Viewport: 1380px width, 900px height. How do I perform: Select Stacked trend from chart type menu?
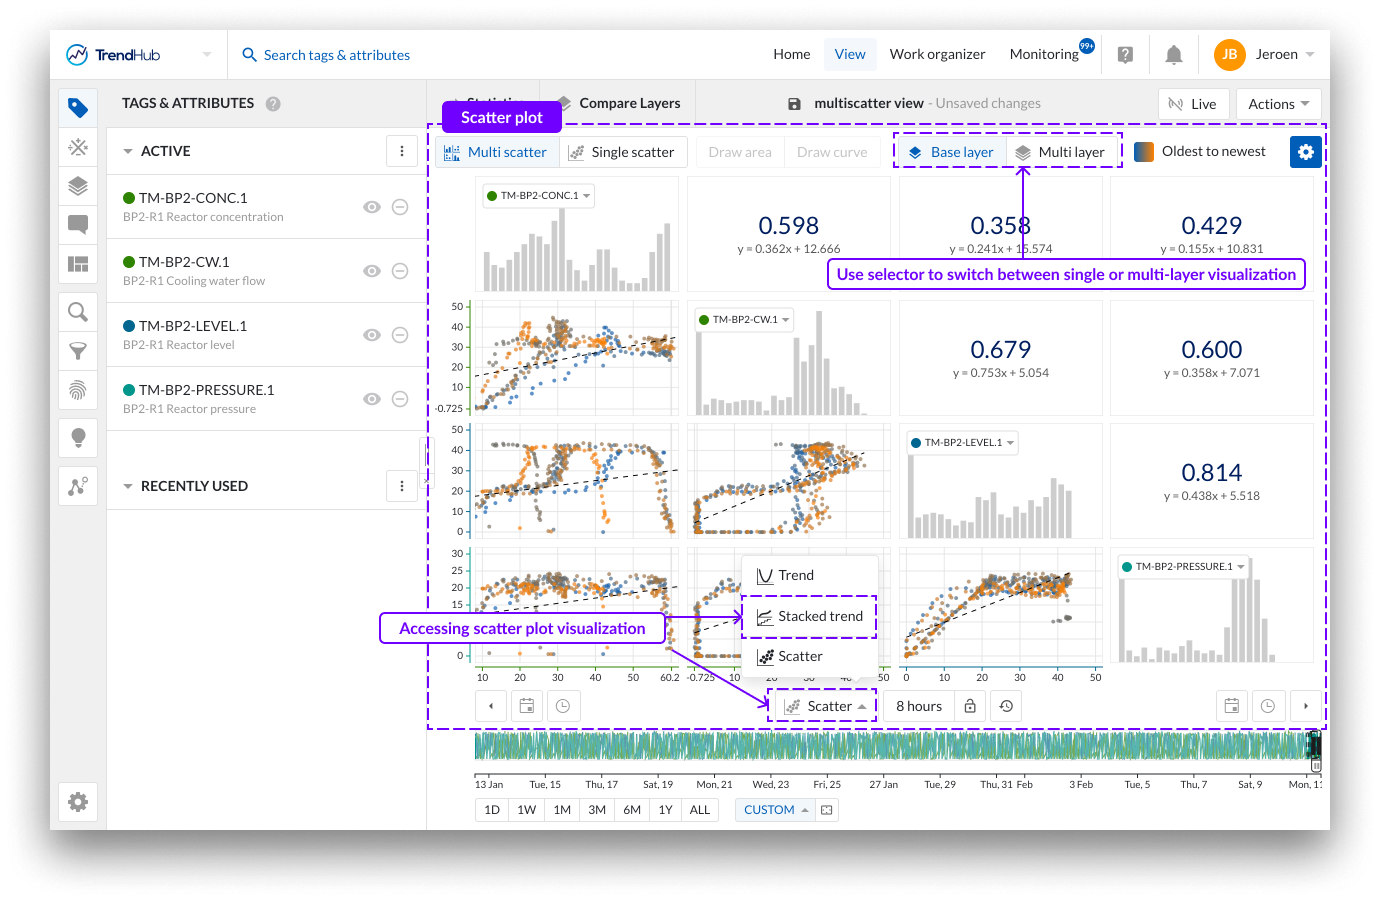(809, 616)
